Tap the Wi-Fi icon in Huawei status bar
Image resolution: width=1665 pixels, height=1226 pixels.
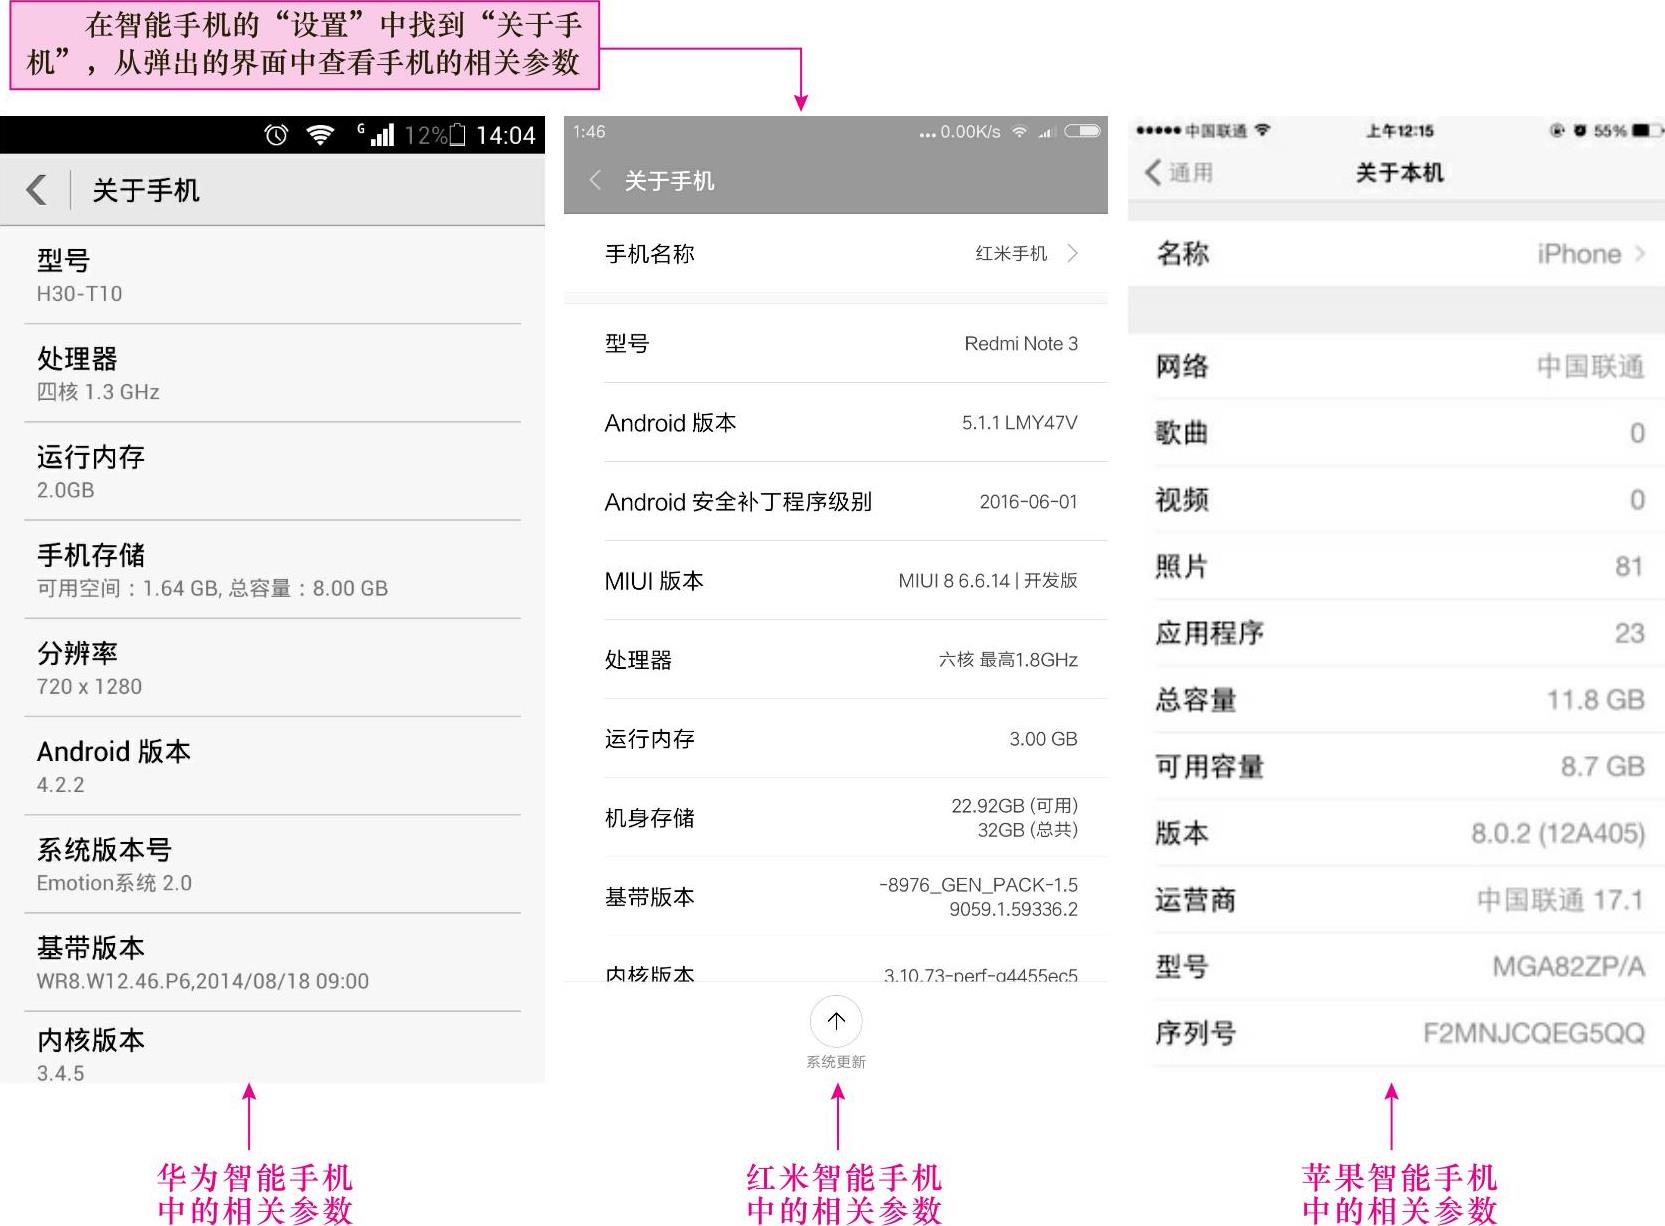point(320,135)
